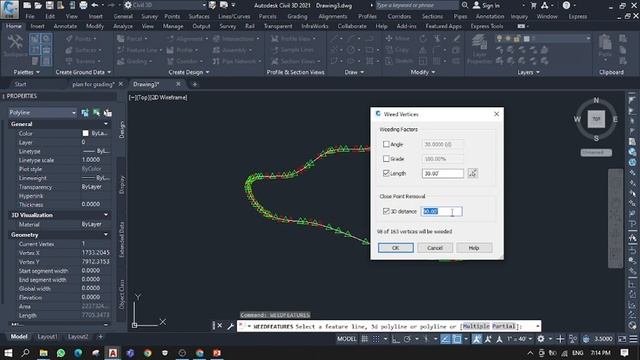The width and height of the screenshot is (640, 360).
Task: Click the Save disk icon
Action: click(49, 5)
